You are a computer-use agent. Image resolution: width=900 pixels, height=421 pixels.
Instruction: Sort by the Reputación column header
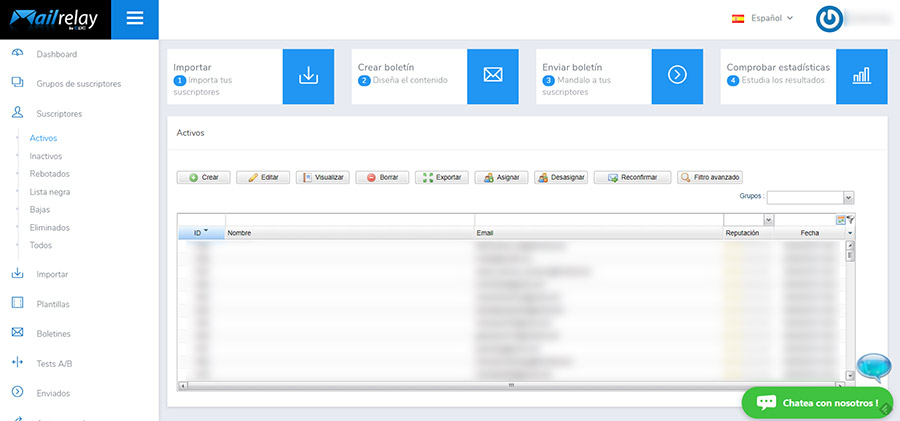pos(748,233)
